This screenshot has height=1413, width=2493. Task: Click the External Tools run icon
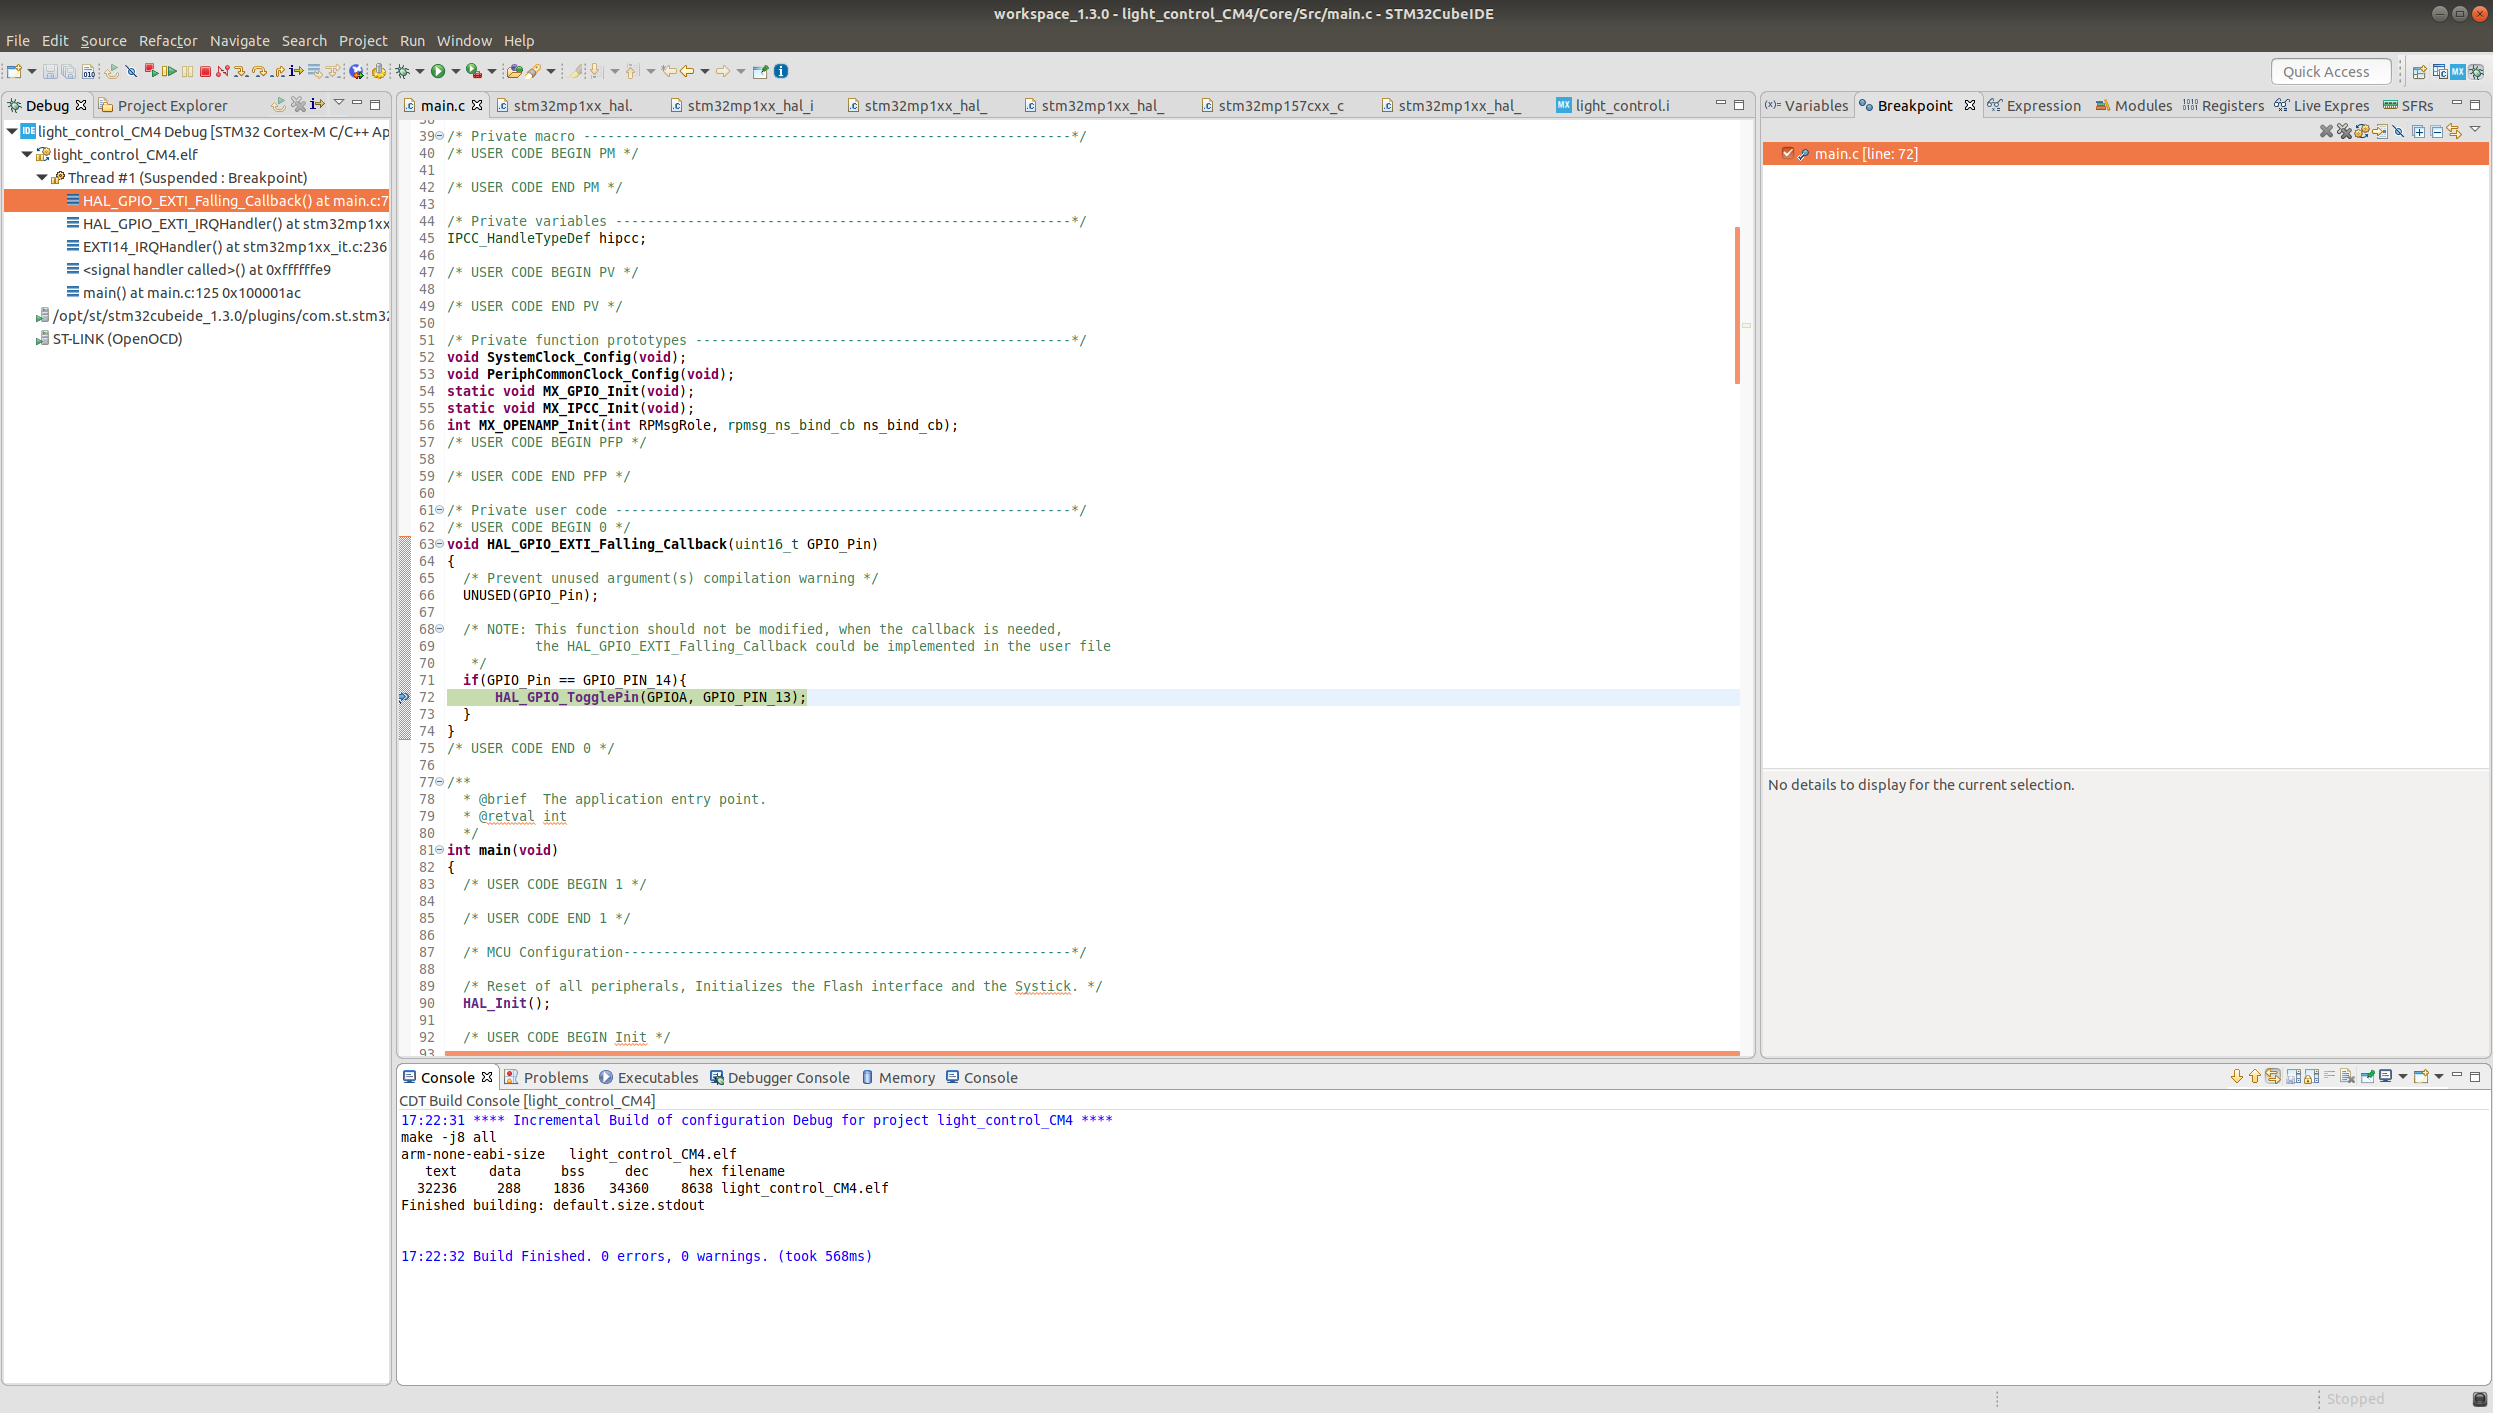475,71
